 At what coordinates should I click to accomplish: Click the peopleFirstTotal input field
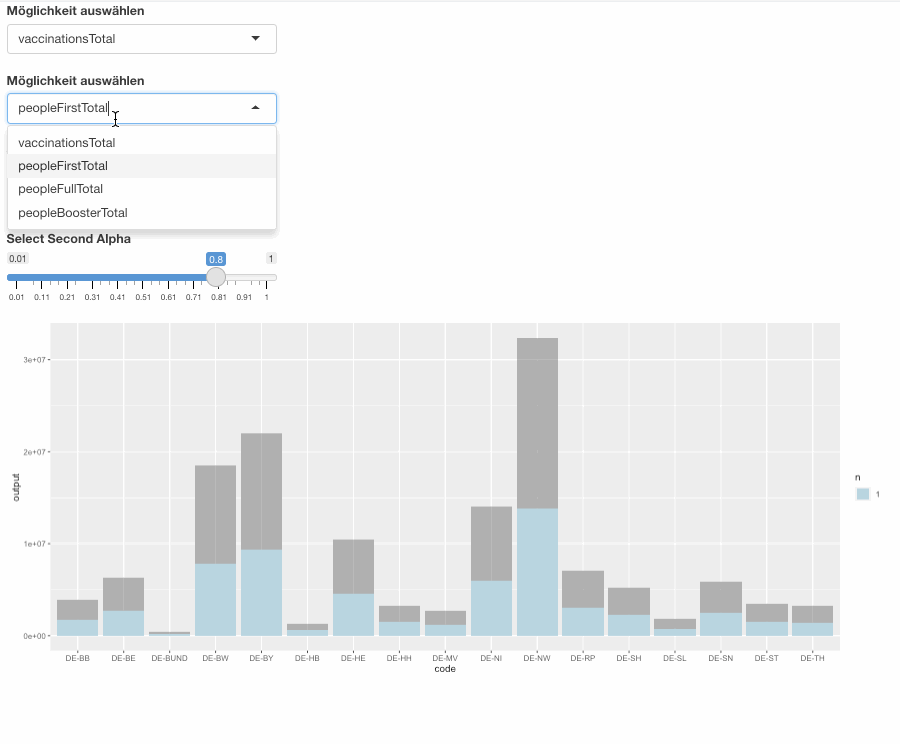click(x=141, y=108)
